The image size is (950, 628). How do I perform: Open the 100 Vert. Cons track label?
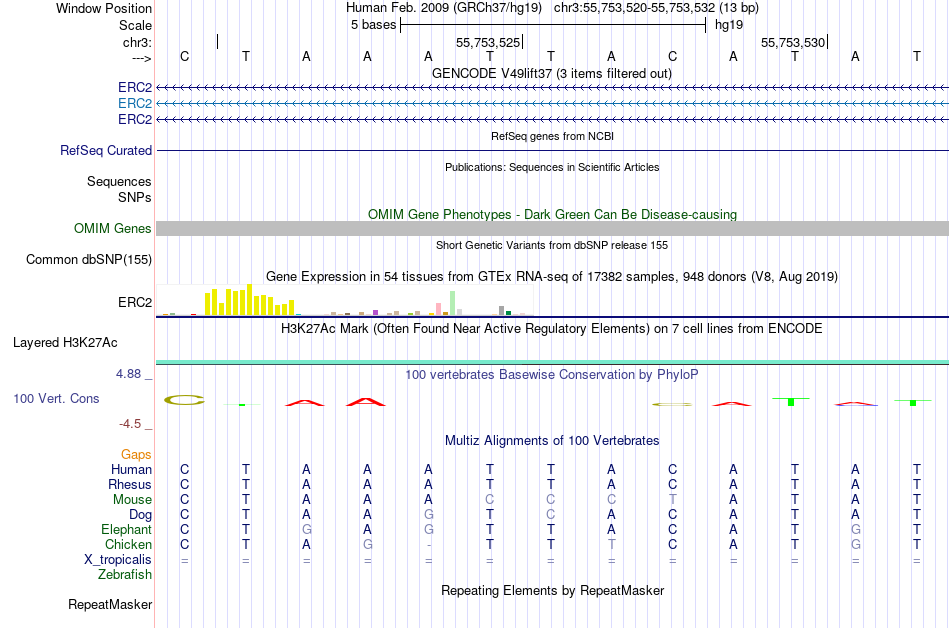(56, 398)
